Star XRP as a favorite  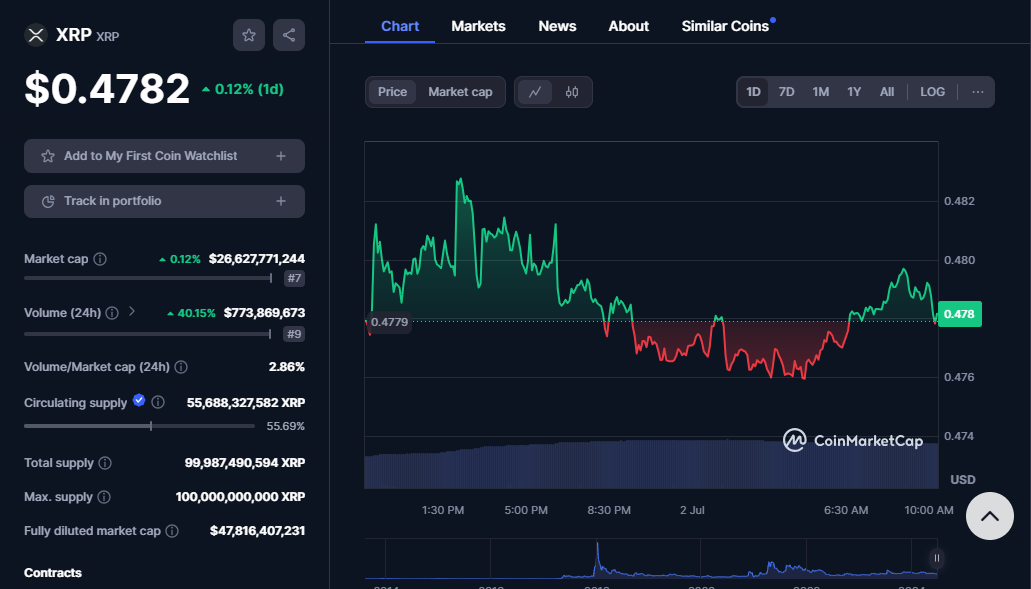click(x=249, y=35)
